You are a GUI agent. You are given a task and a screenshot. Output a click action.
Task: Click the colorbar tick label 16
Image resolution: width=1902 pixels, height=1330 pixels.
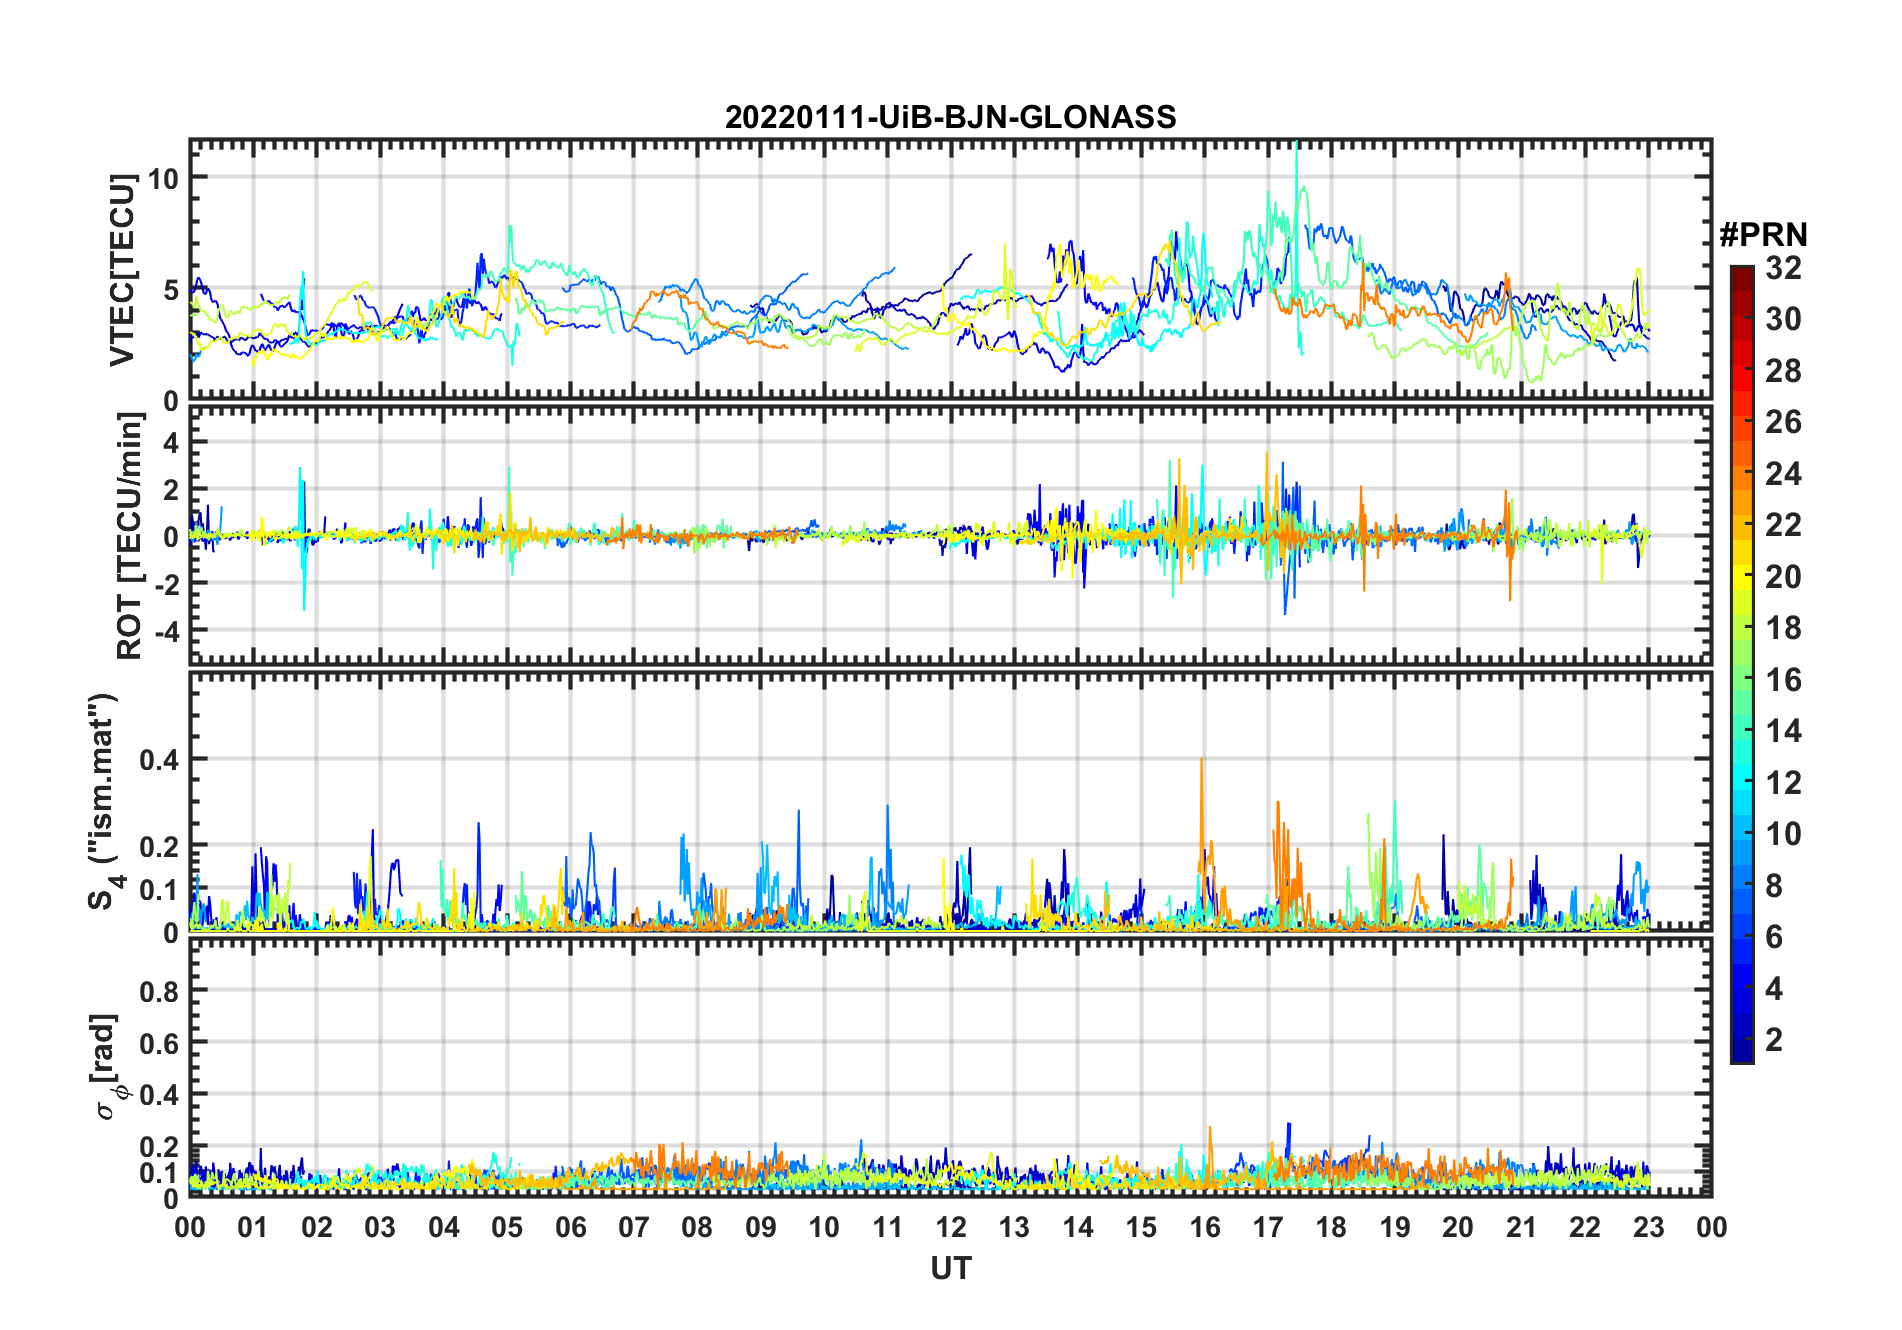tap(1783, 680)
